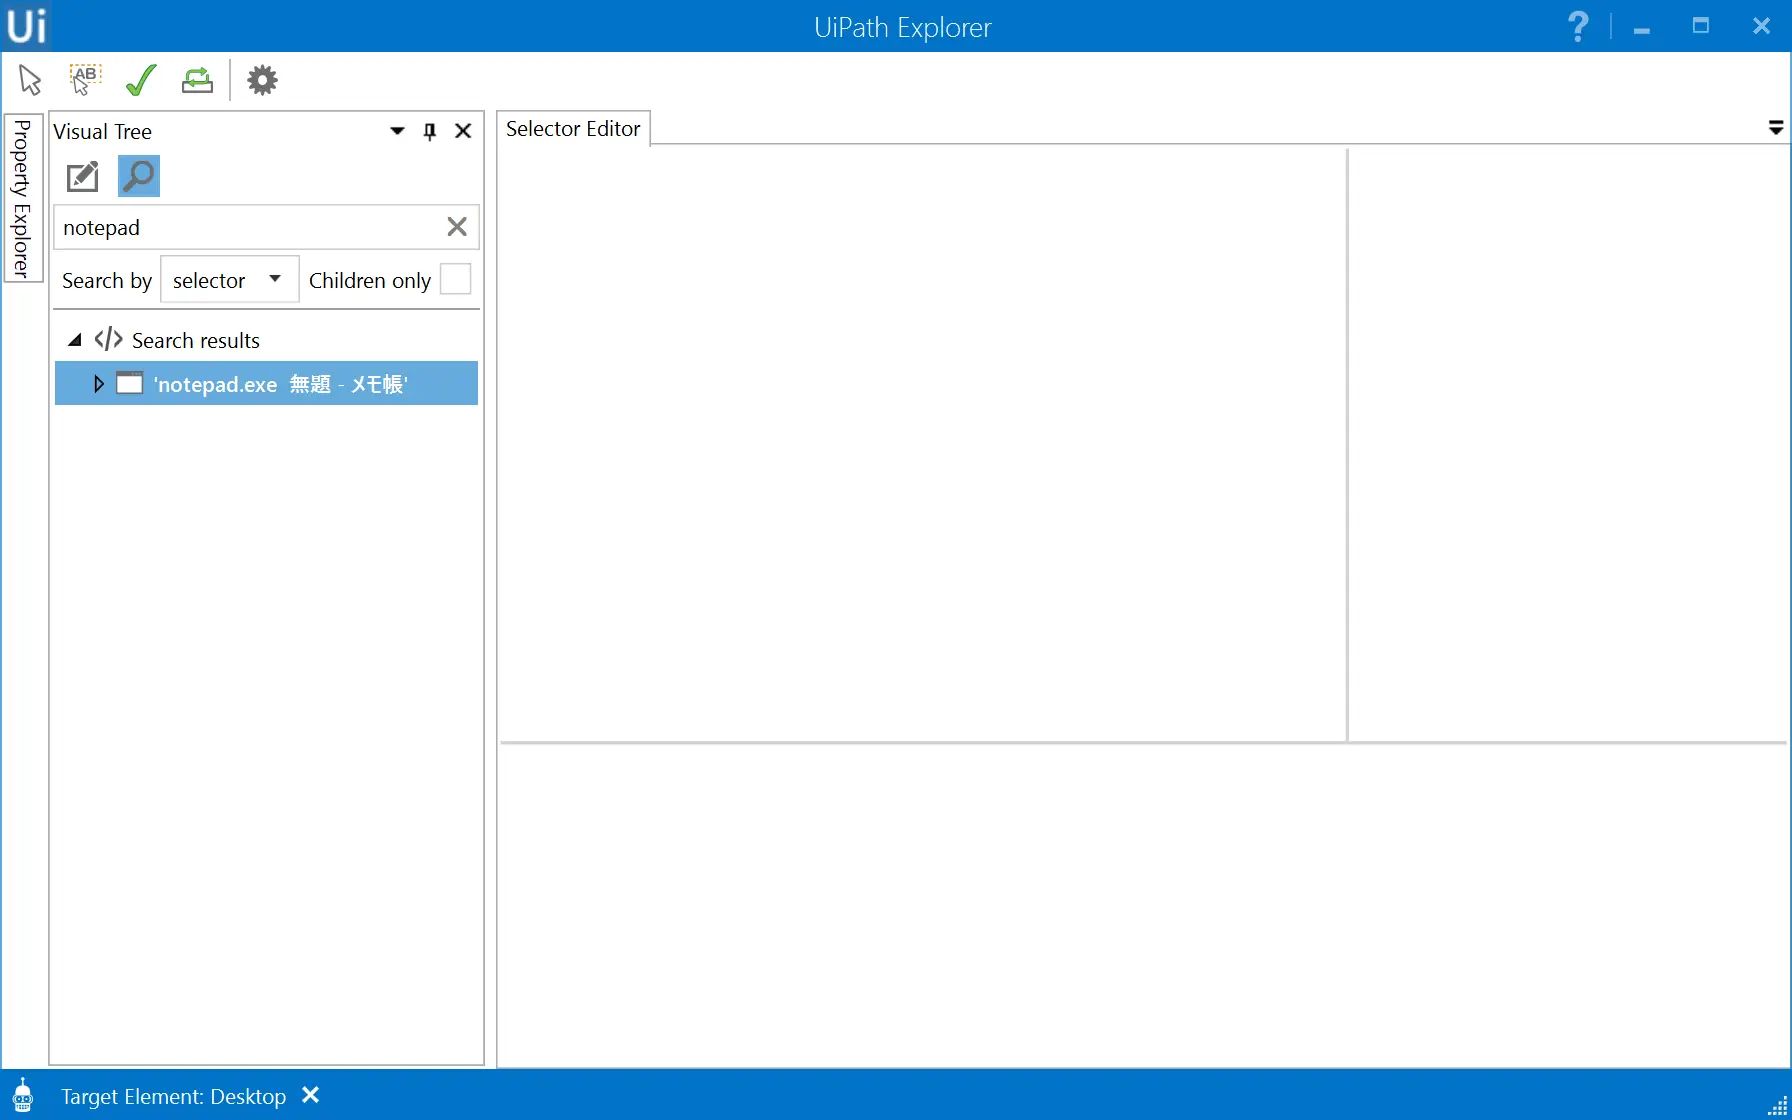Open the help question mark
Image resolution: width=1792 pixels, height=1120 pixels.
[x=1578, y=26]
